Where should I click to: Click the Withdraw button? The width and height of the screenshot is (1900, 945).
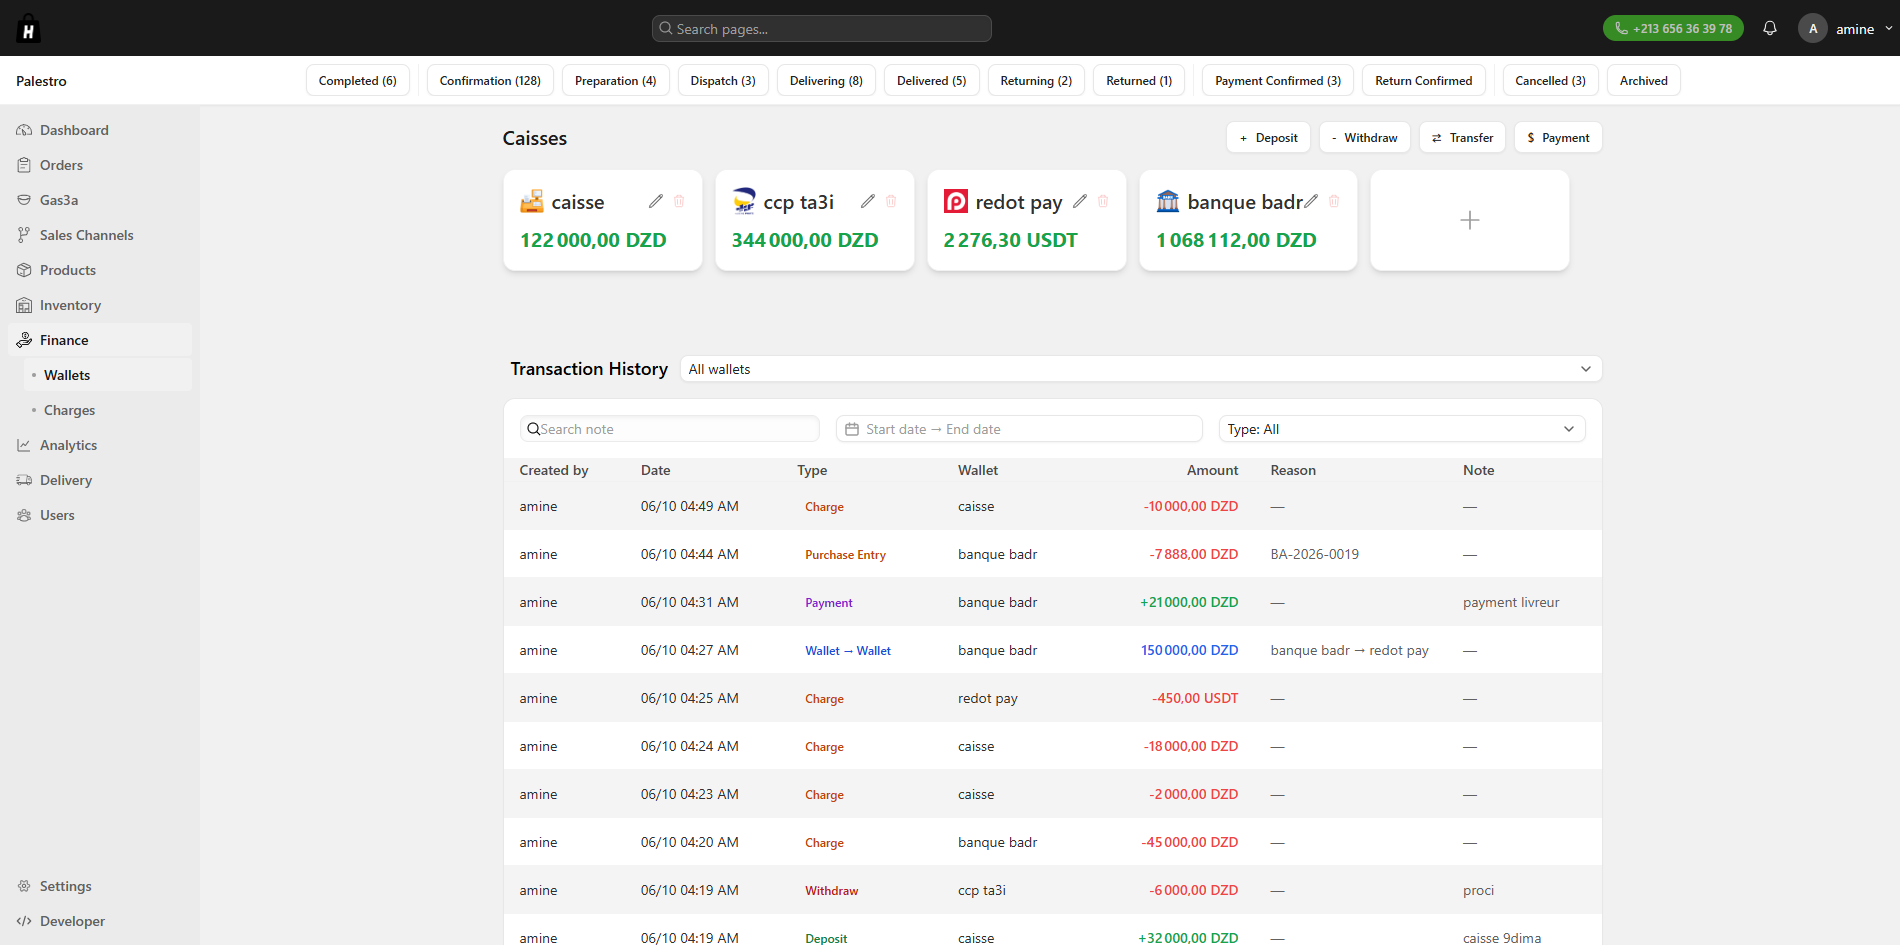[x=1365, y=138]
